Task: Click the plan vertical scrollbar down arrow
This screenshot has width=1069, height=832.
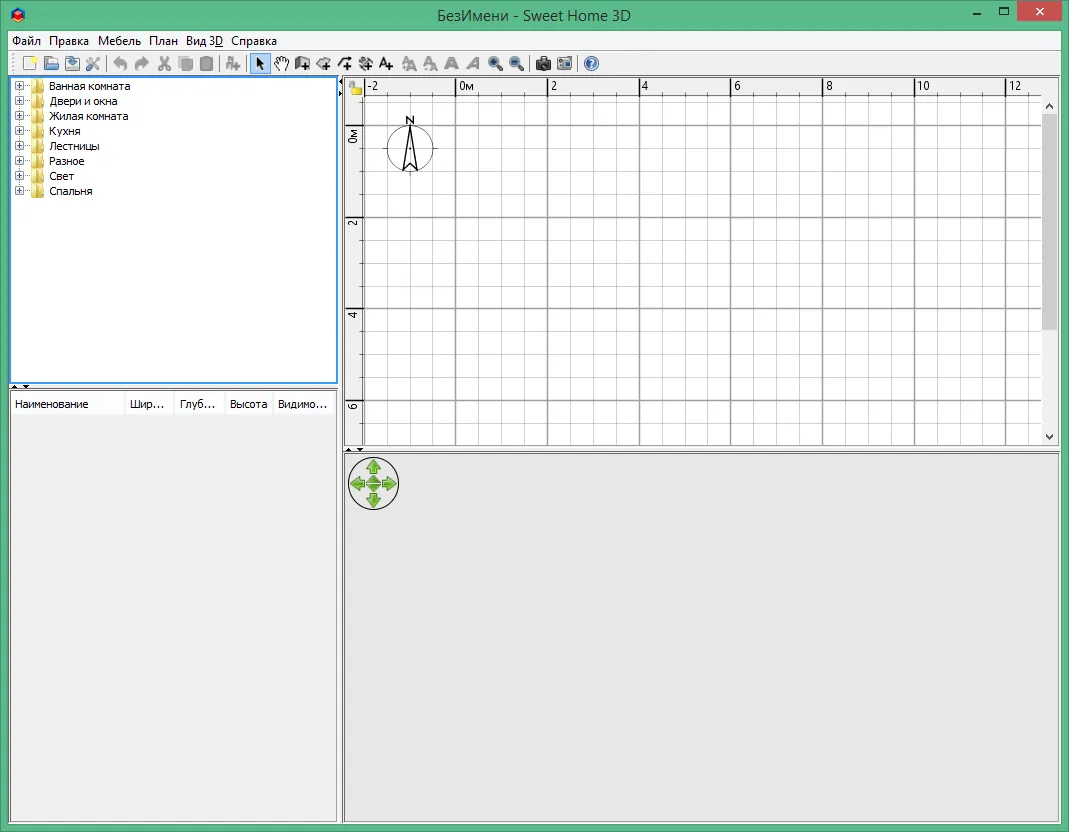Action: (1049, 436)
